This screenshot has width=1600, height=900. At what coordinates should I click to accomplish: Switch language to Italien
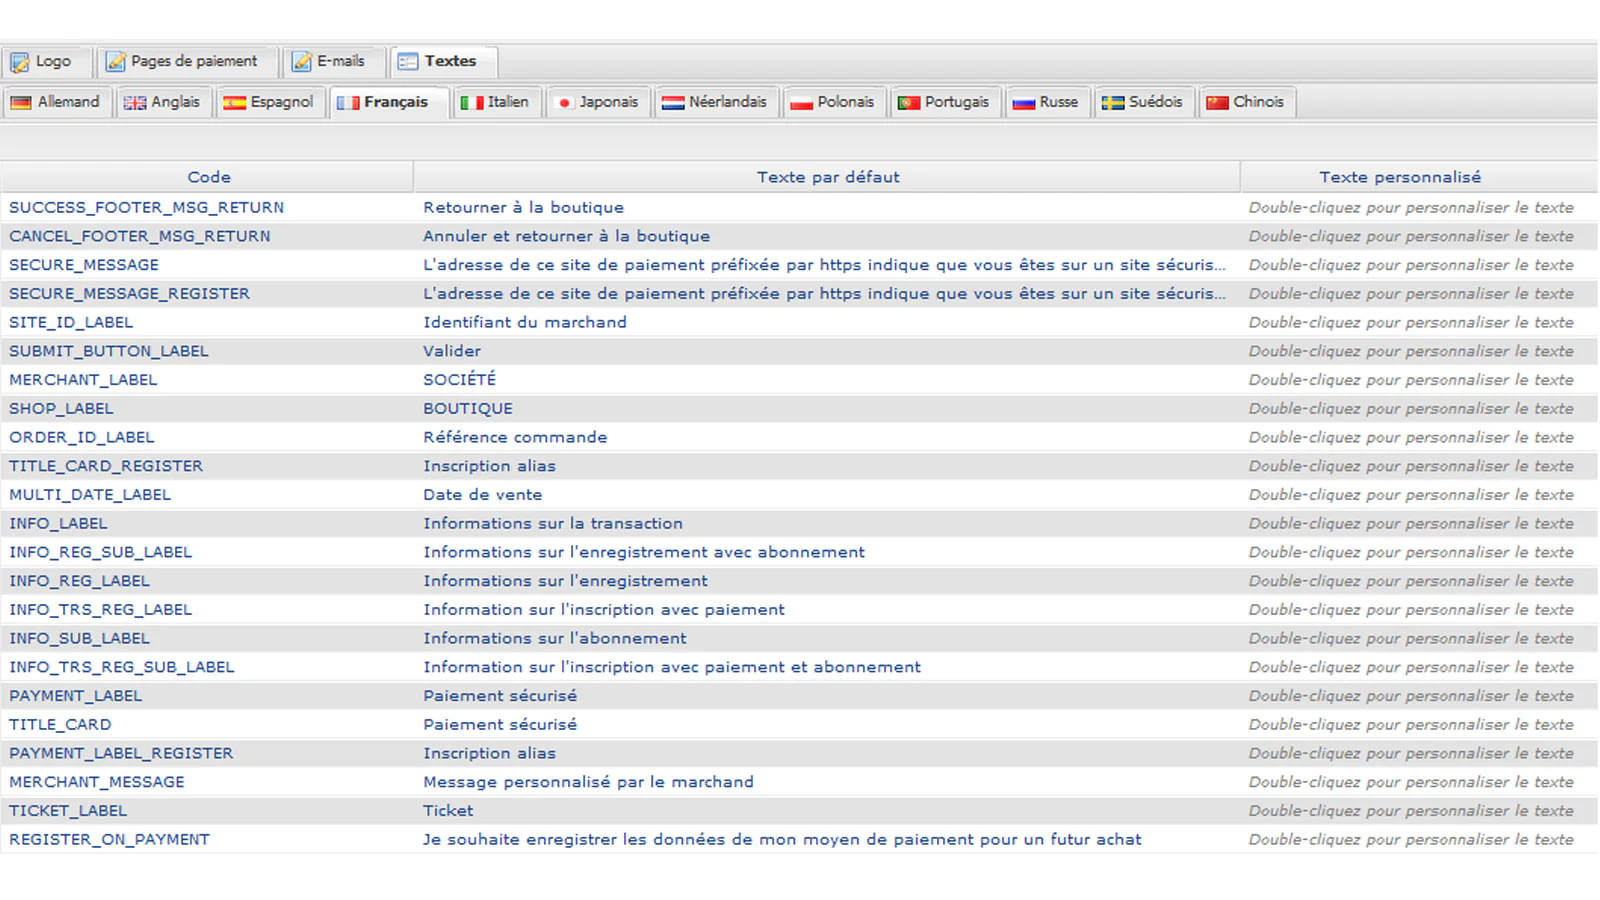pos(496,102)
